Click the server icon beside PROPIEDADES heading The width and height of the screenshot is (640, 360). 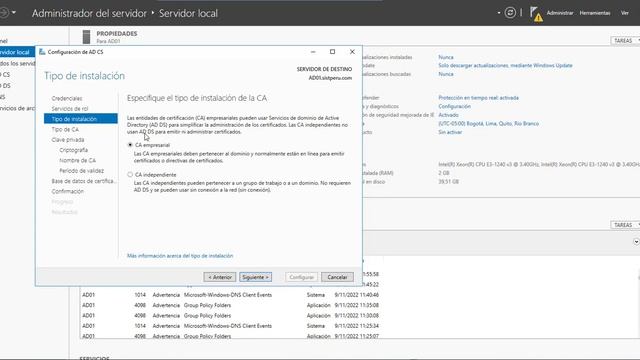point(86,37)
